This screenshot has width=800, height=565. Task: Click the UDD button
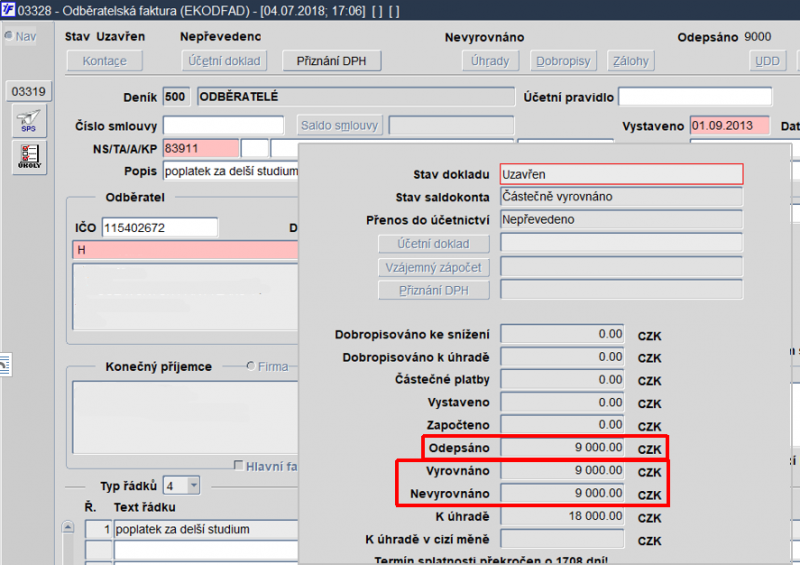tap(767, 61)
